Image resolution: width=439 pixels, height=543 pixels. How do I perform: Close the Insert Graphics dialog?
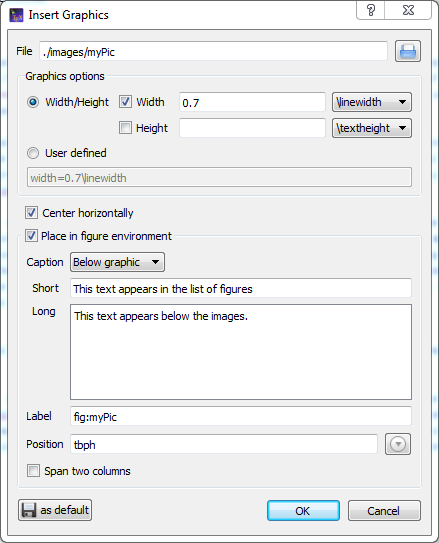[x=408, y=10]
